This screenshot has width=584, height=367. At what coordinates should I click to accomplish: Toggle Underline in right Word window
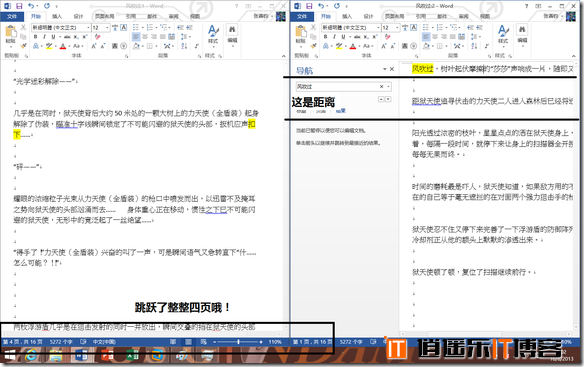(x=343, y=37)
